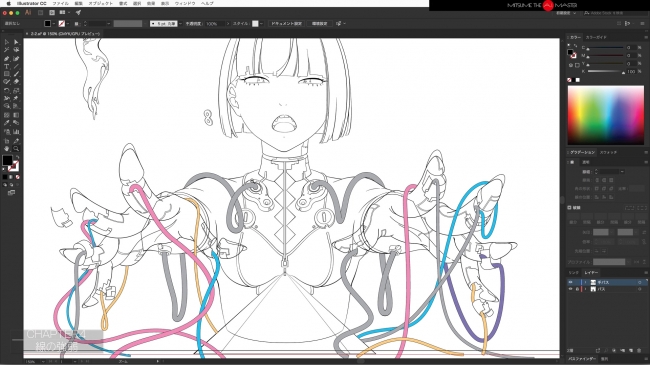Open fill color dropdown in control bar

tap(53, 24)
